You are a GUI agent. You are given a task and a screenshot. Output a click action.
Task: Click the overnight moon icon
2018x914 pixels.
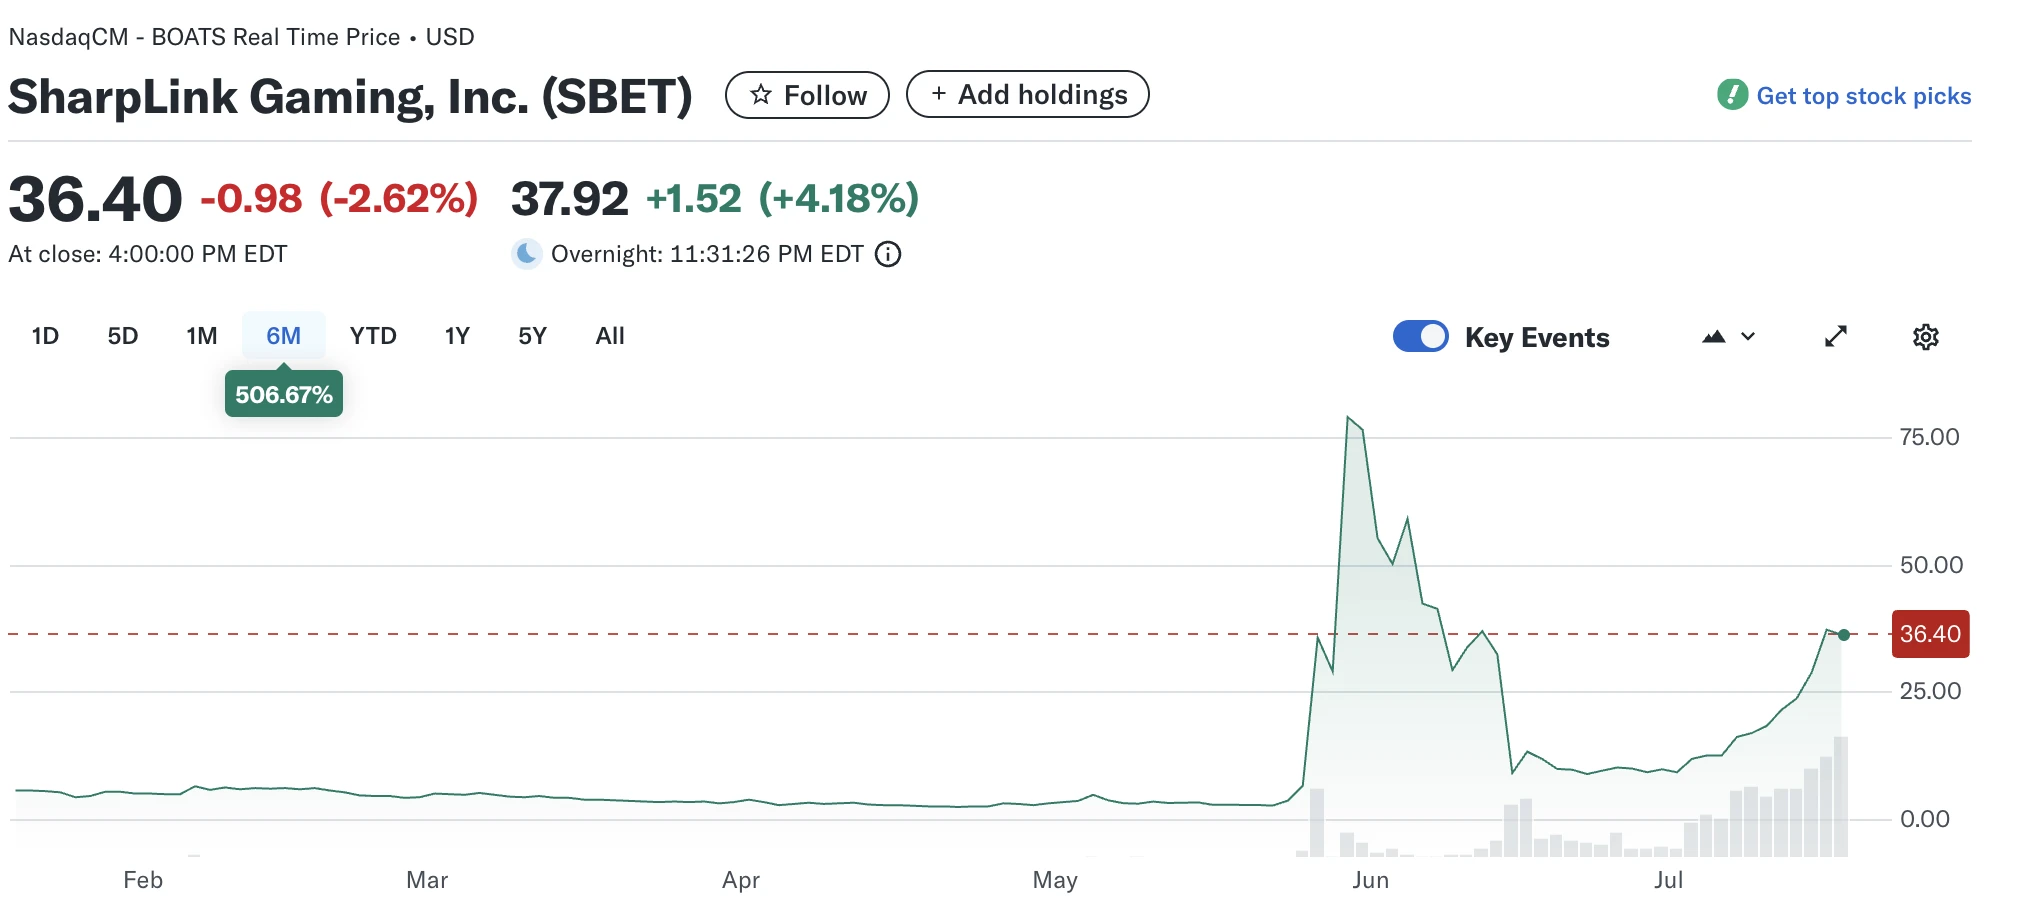(x=526, y=254)
